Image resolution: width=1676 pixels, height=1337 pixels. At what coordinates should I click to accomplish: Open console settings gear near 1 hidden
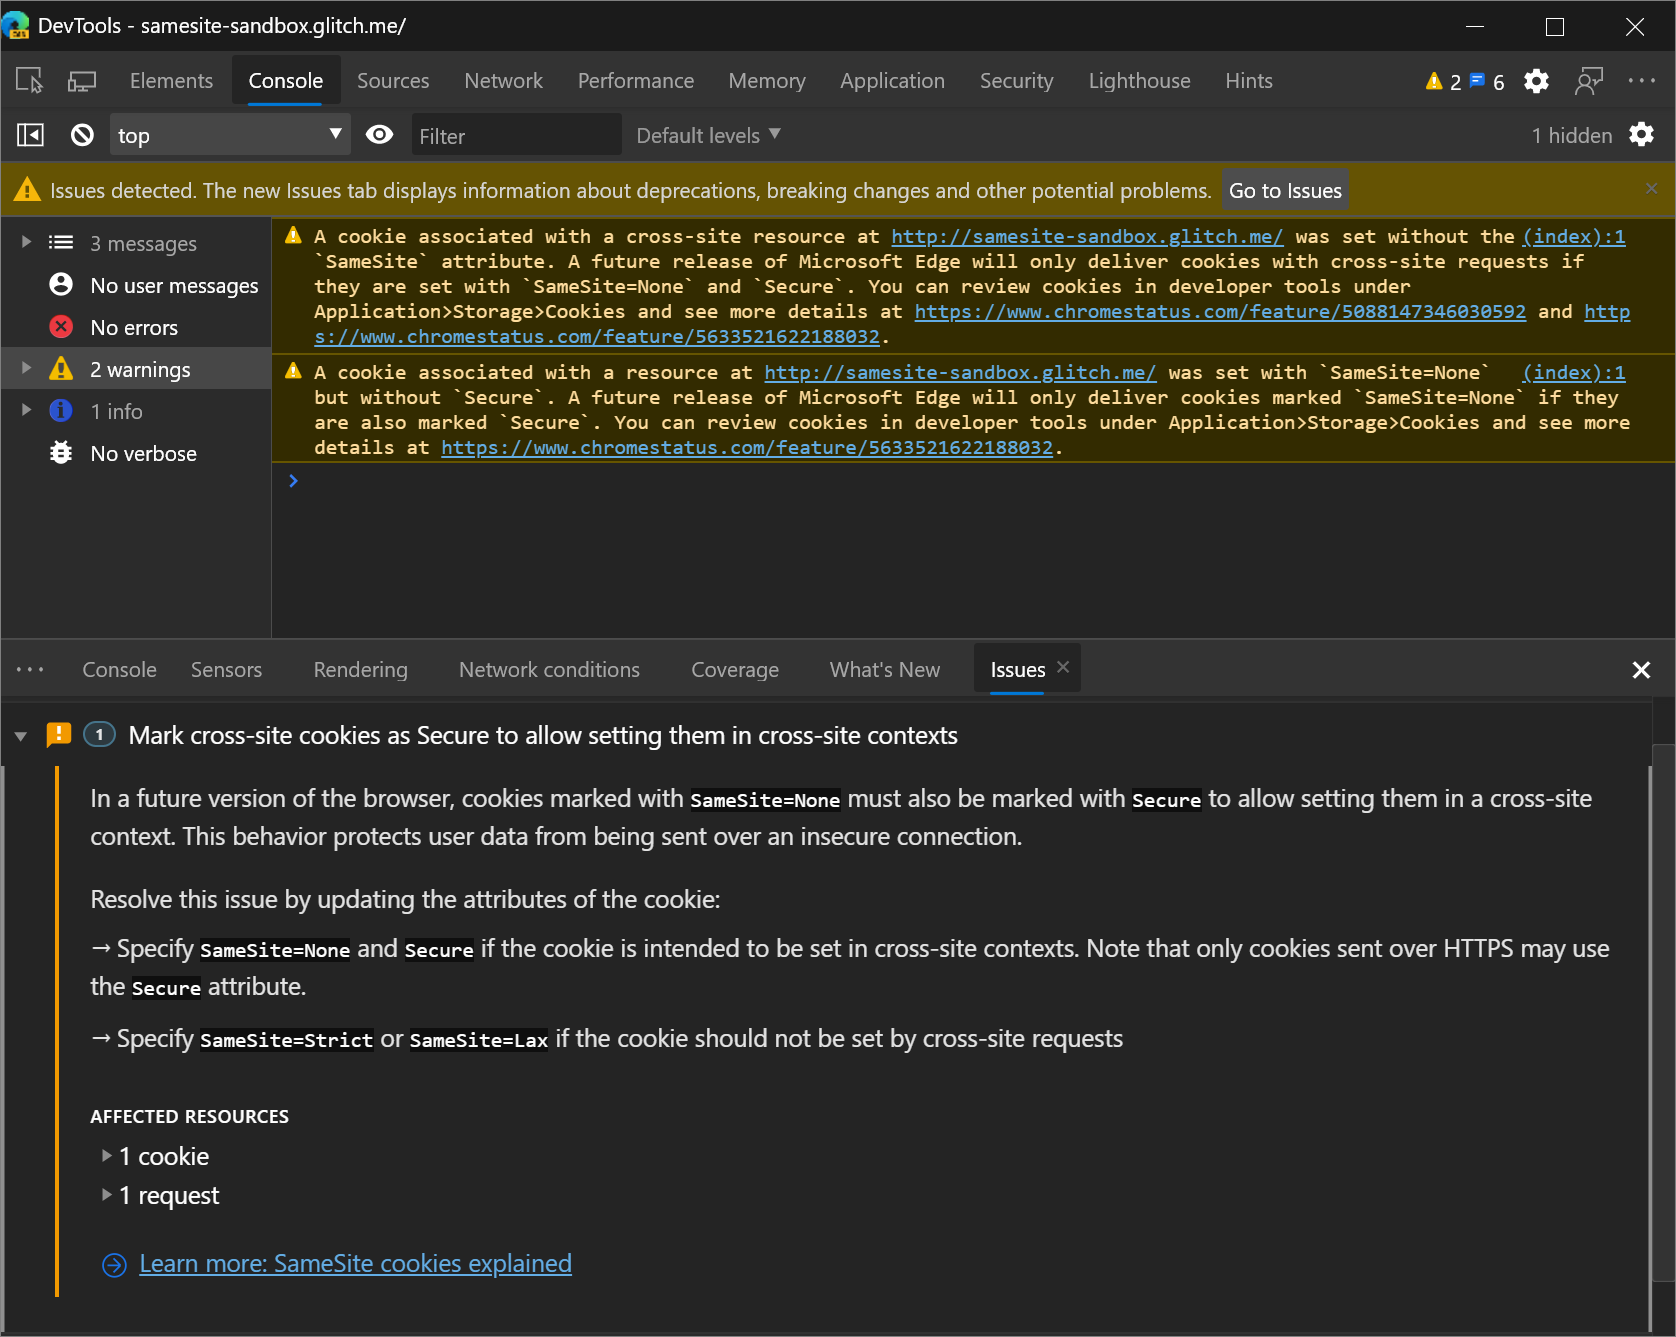pyautogui.click(x=1642, y=134)
